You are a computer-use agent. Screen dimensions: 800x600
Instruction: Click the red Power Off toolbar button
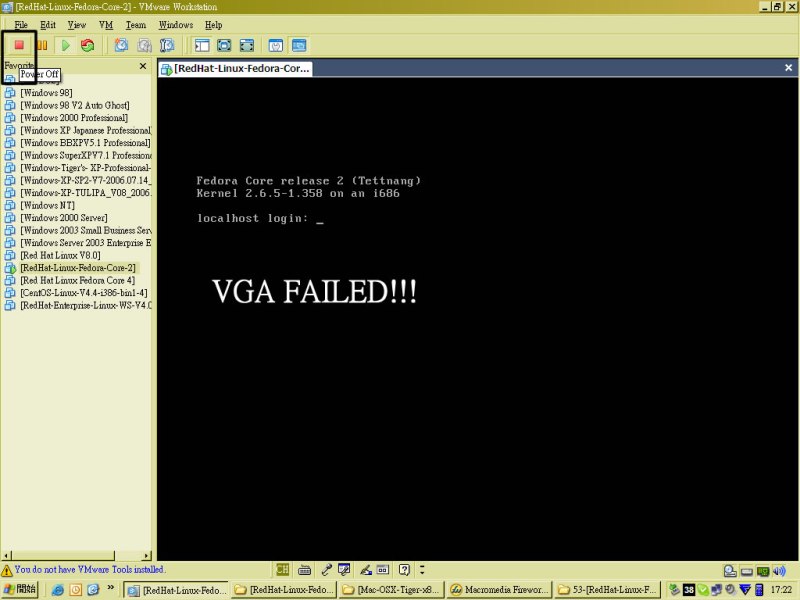19,45
